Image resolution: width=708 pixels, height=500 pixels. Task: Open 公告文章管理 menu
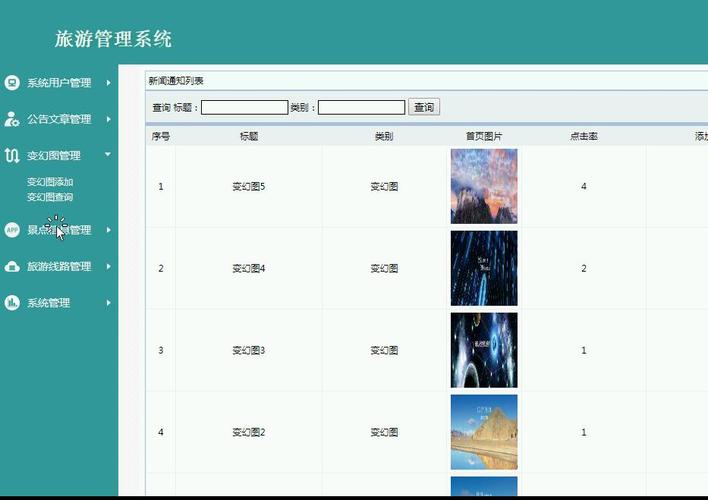[x=59, y=119]
